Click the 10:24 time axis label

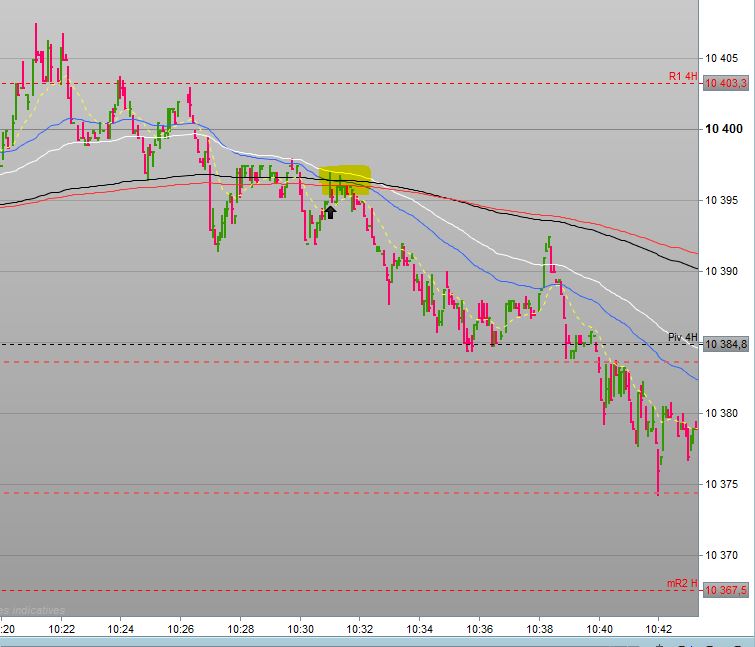(120, 629)
